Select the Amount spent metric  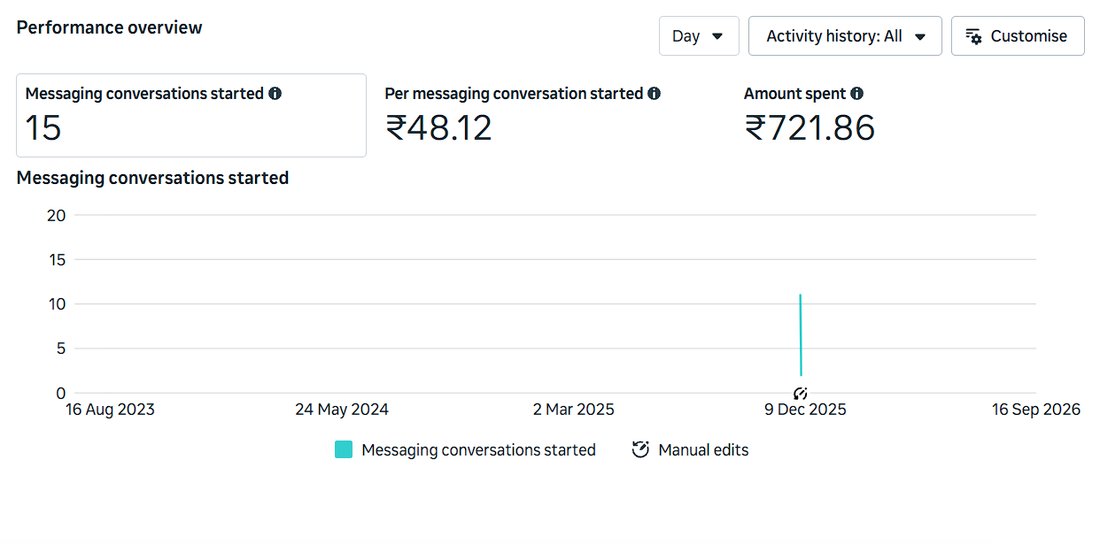(810, 115)
